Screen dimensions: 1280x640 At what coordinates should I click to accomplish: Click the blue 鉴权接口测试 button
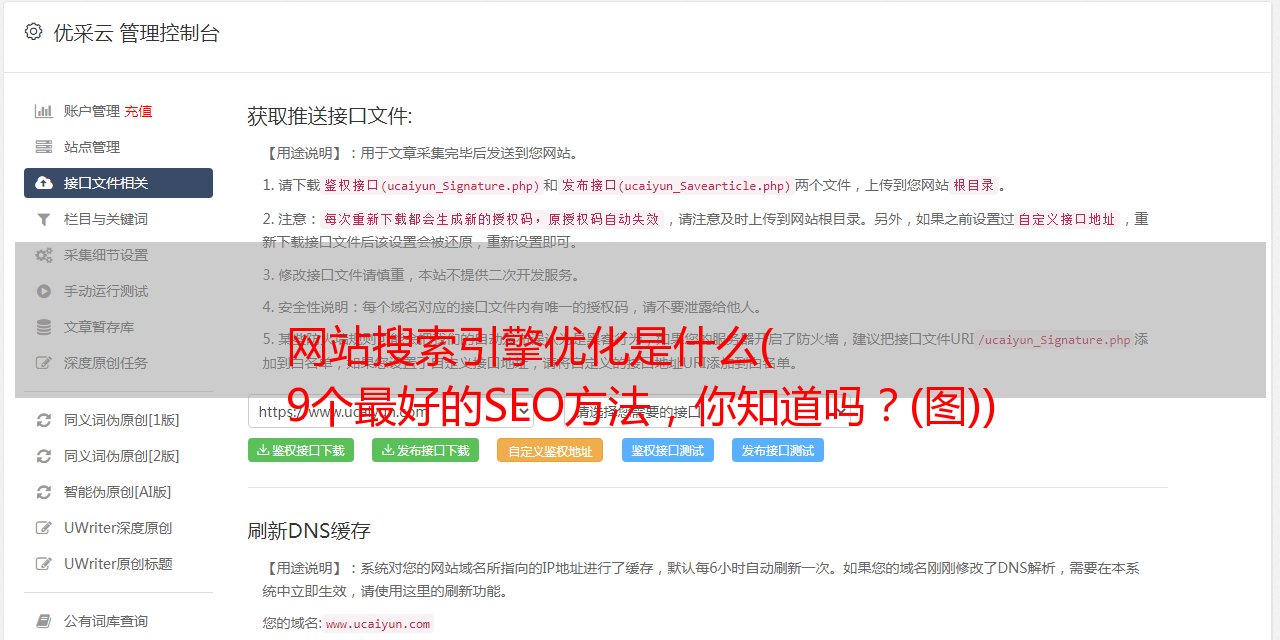tap(667, 450)
